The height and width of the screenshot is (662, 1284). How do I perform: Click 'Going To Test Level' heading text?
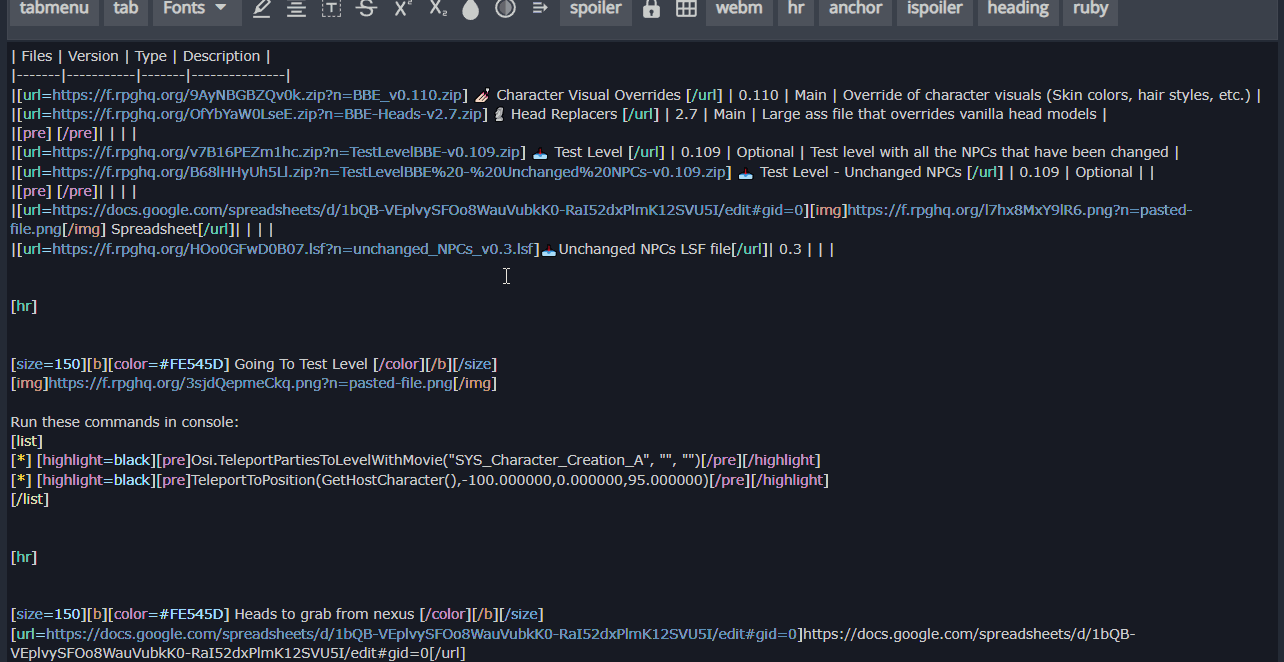301,364
